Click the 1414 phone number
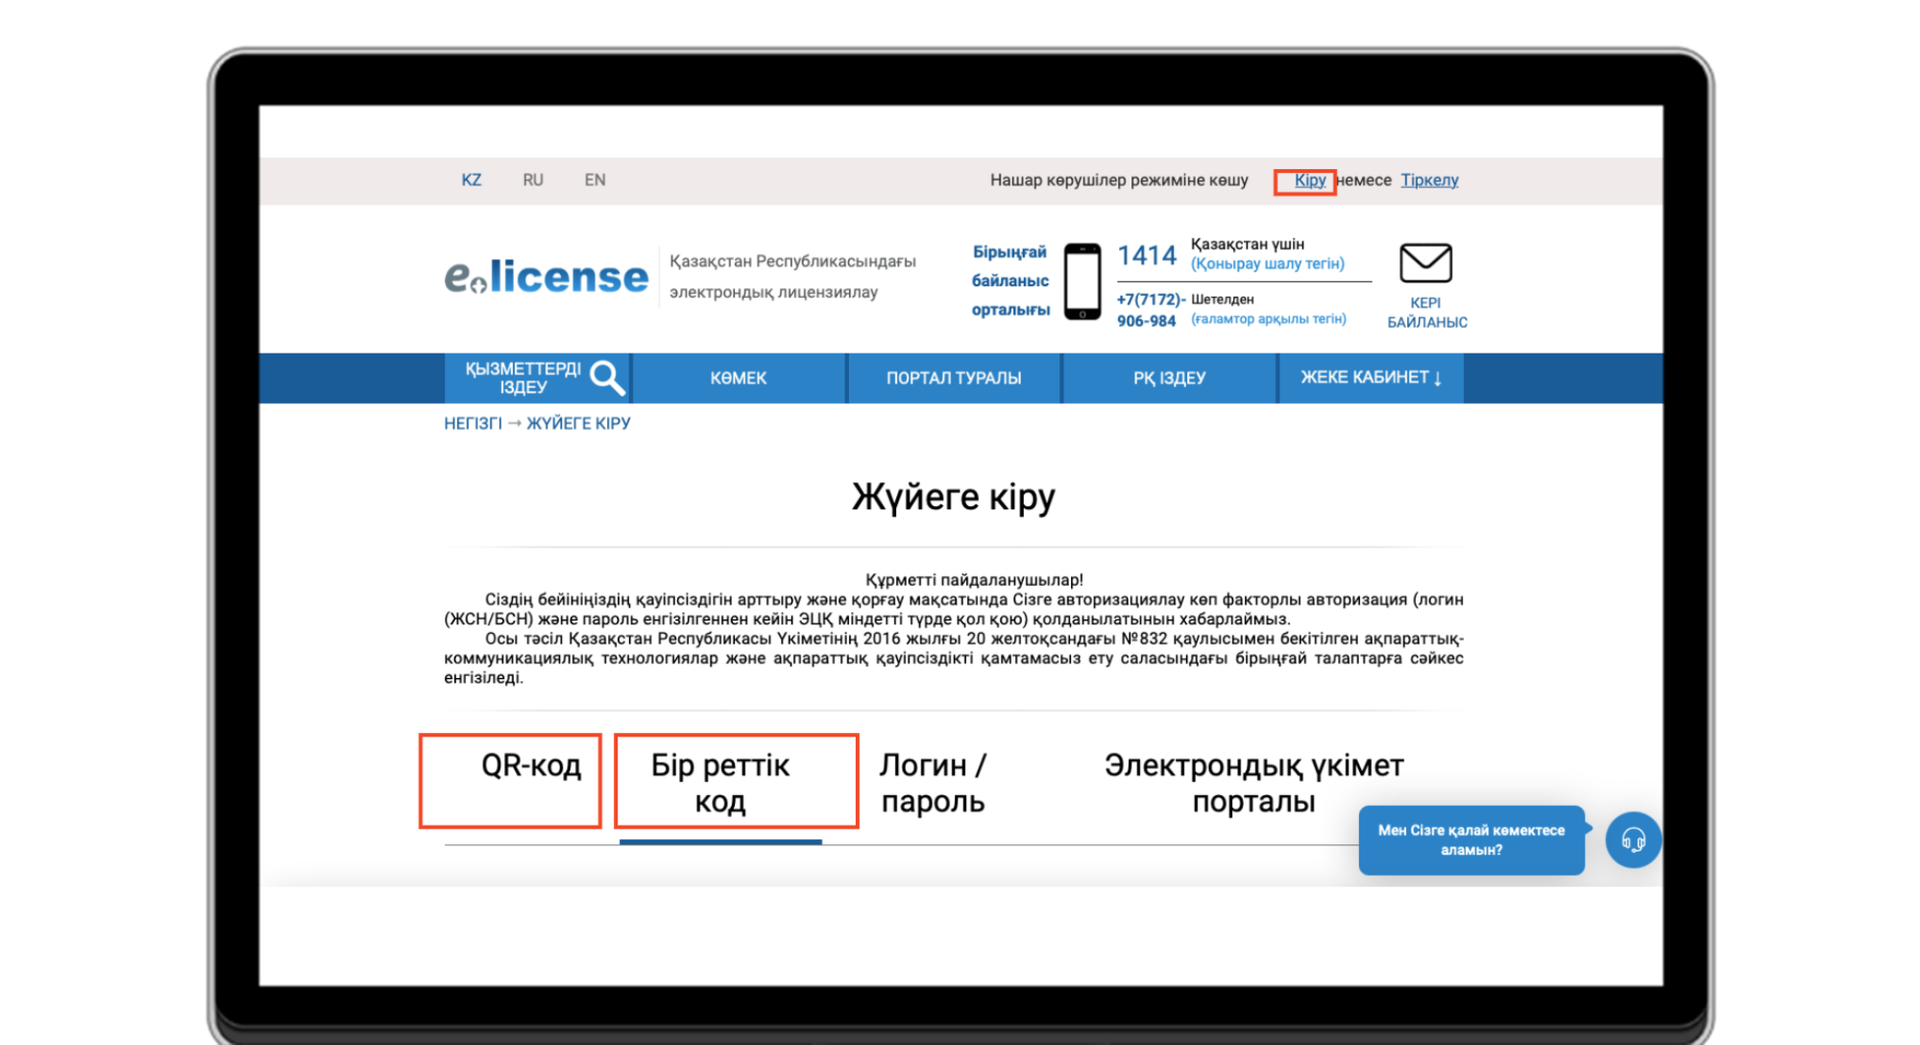 [1146, 256]
